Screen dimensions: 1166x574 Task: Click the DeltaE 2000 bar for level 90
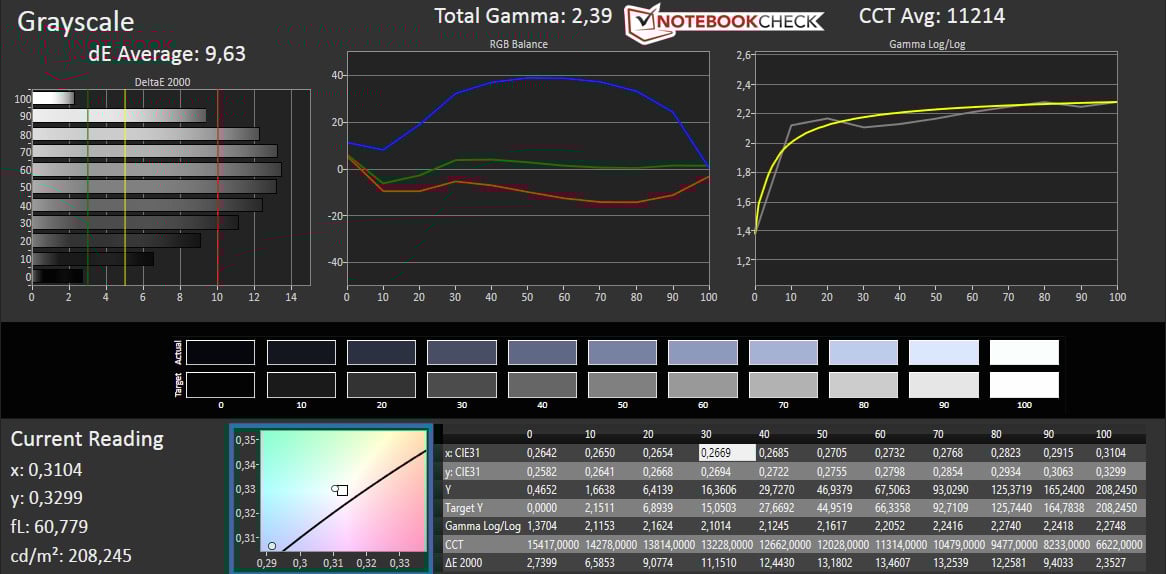point(119,116)
